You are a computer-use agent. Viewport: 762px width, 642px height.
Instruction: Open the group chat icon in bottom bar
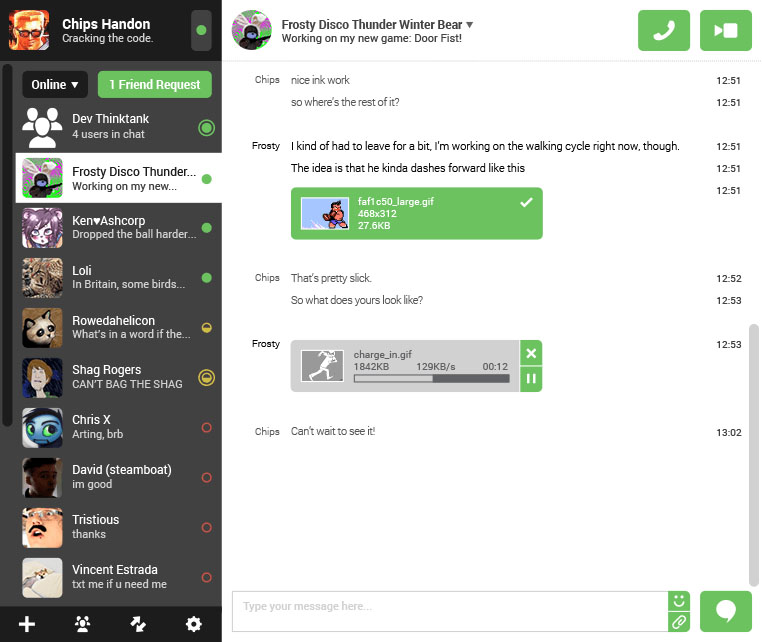coord(83,624)
